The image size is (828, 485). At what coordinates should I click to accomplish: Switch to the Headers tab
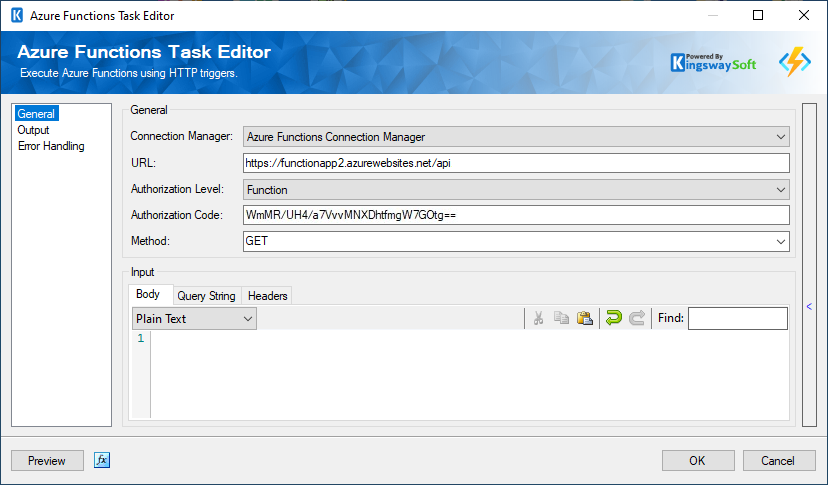coord(267,296)
